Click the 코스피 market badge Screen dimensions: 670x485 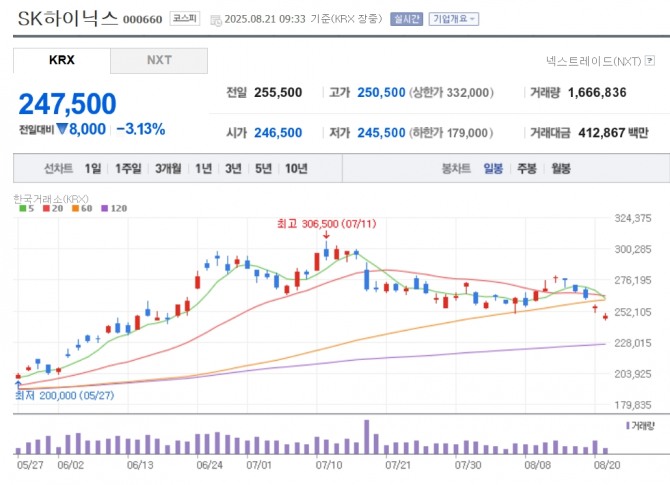coord(184,18)
